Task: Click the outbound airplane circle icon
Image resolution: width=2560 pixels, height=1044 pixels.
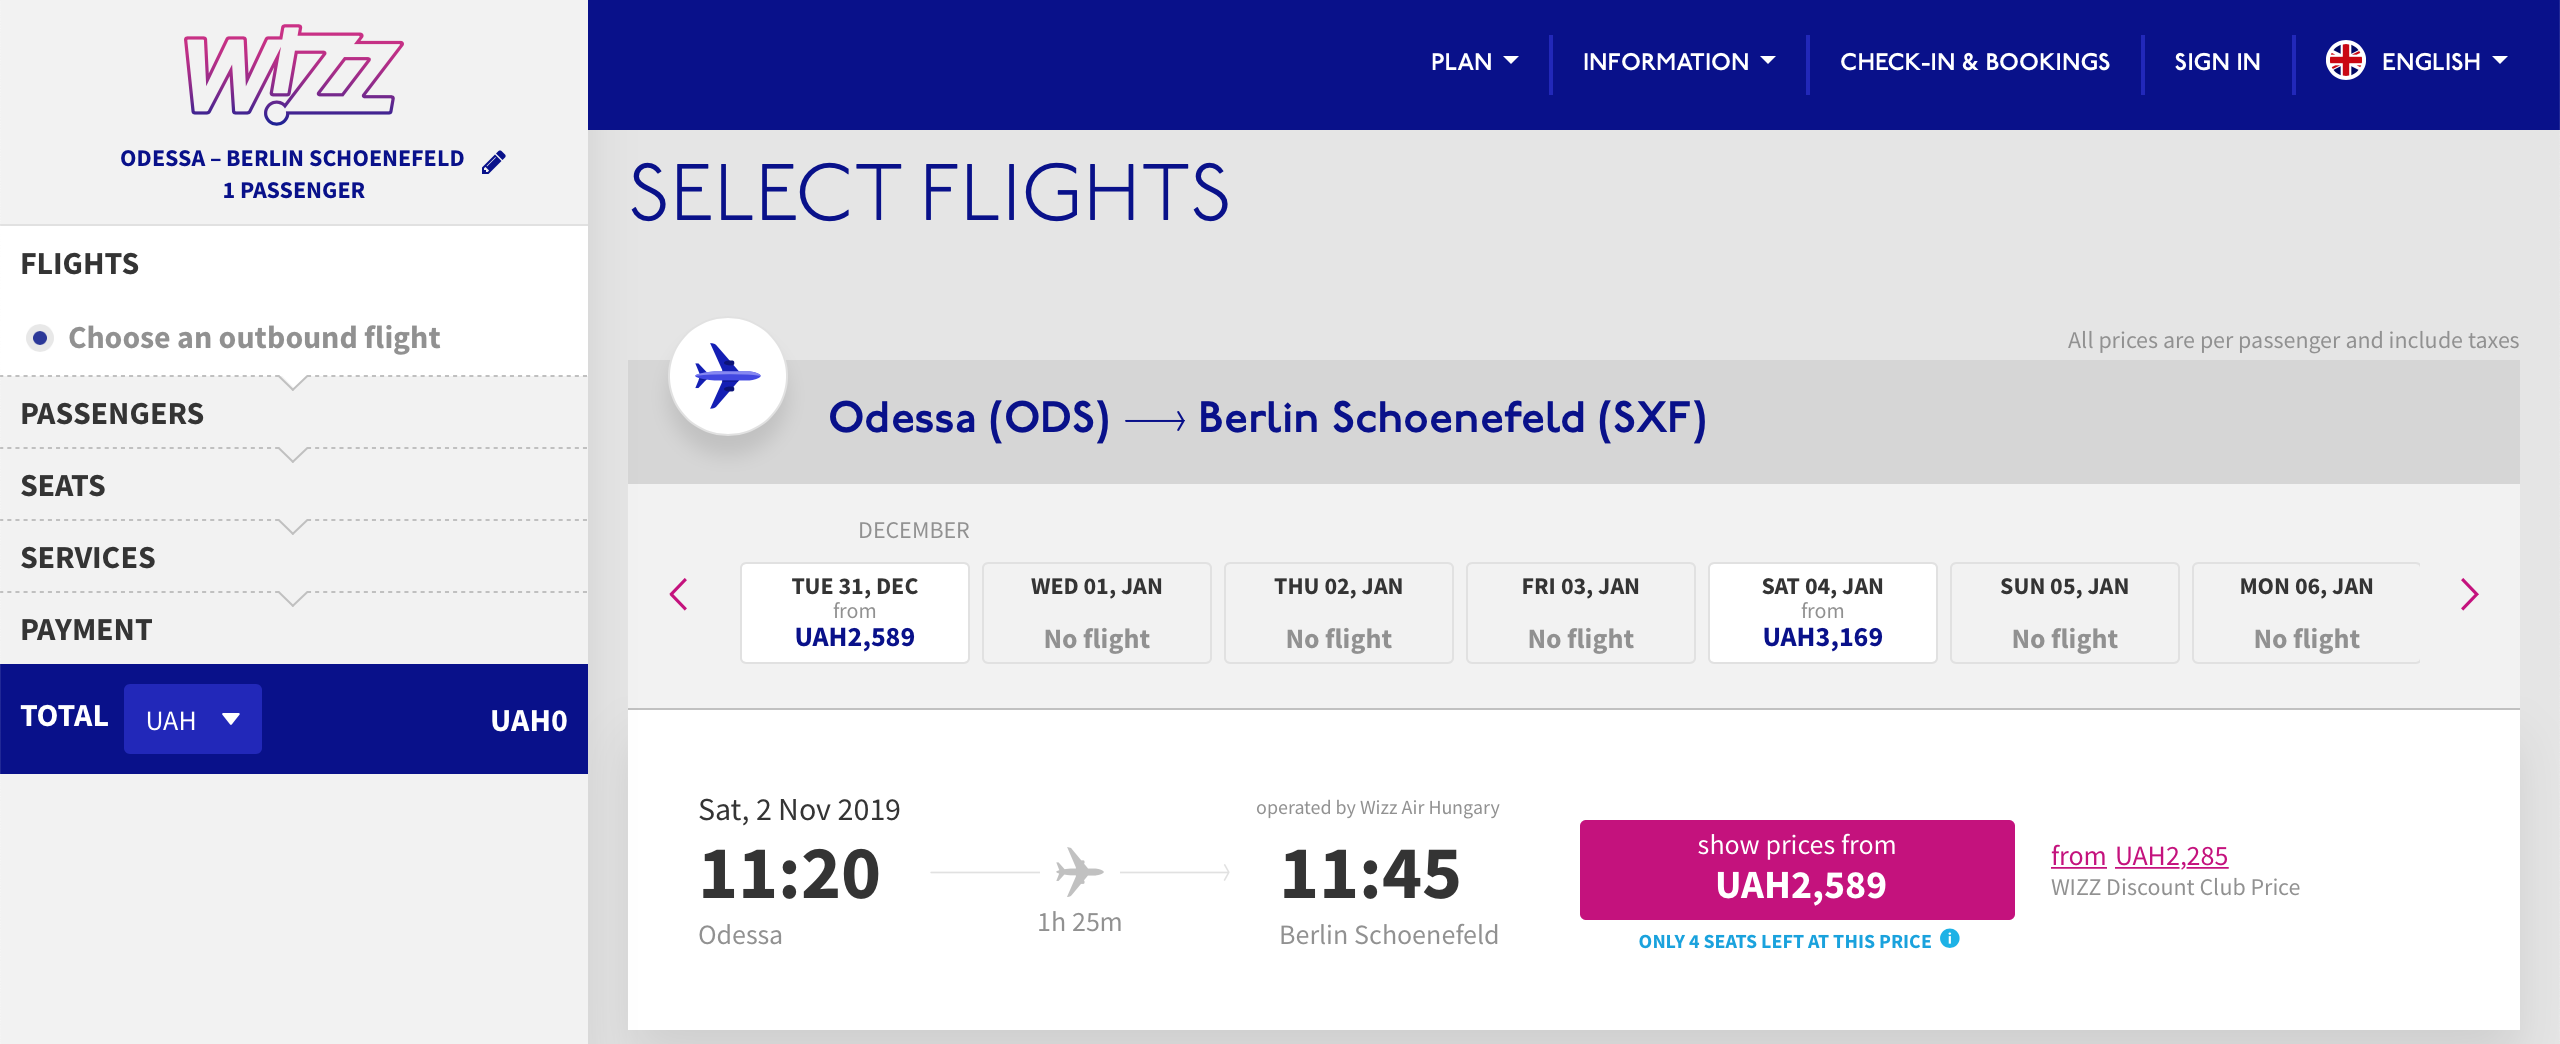Action: pos(728,377)
